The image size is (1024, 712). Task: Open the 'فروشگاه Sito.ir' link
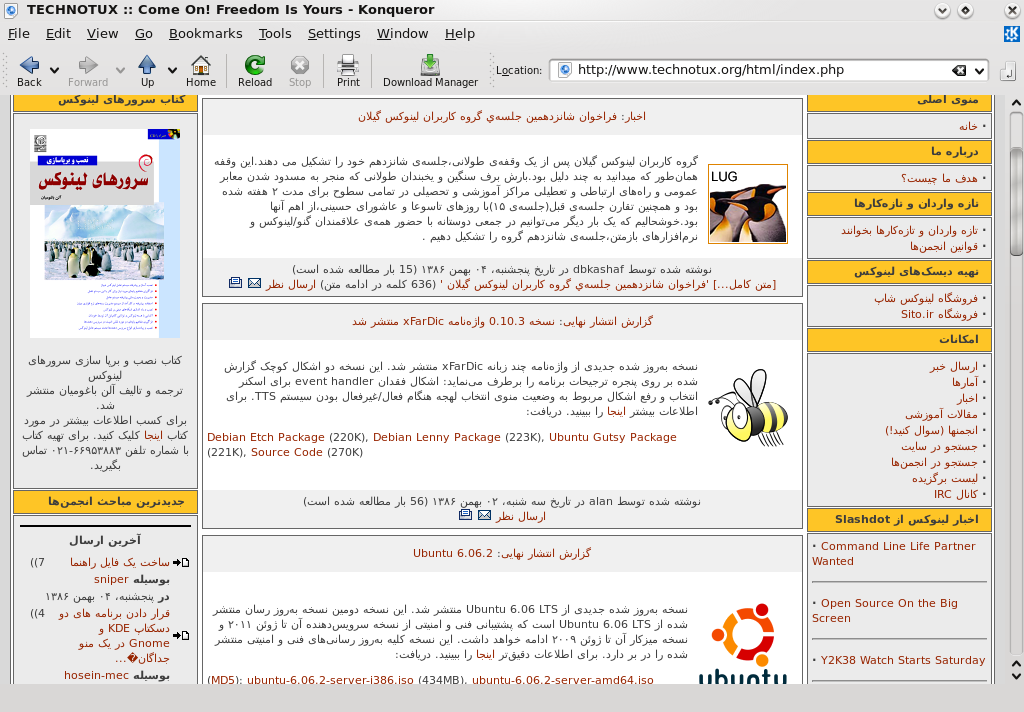pyautogui.click(x=940, y=314)
